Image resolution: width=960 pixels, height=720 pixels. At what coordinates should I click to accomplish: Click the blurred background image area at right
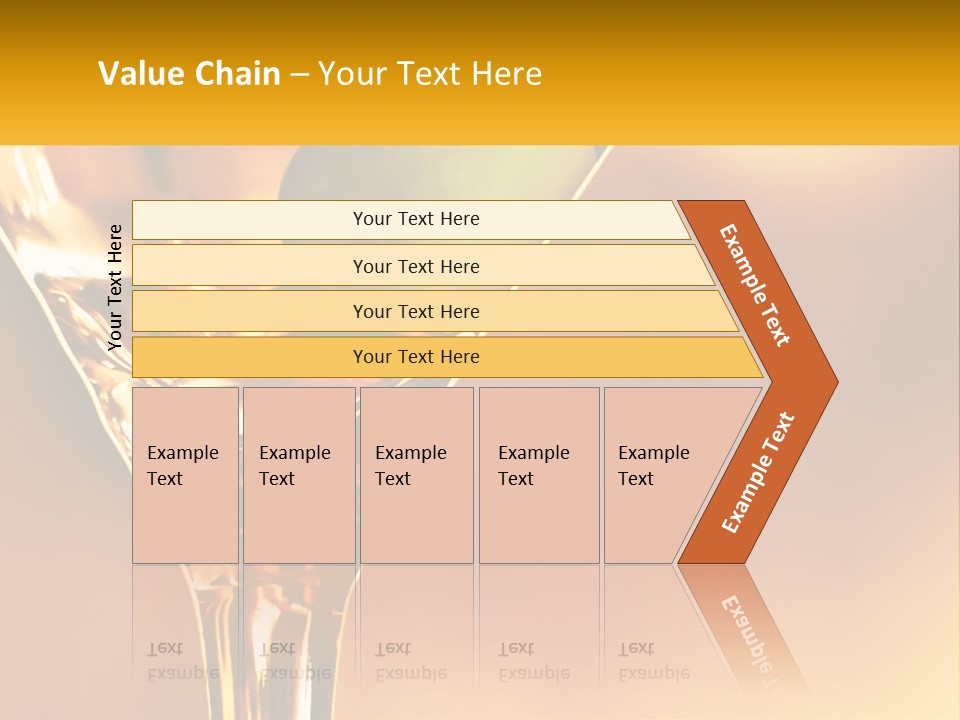894,429
